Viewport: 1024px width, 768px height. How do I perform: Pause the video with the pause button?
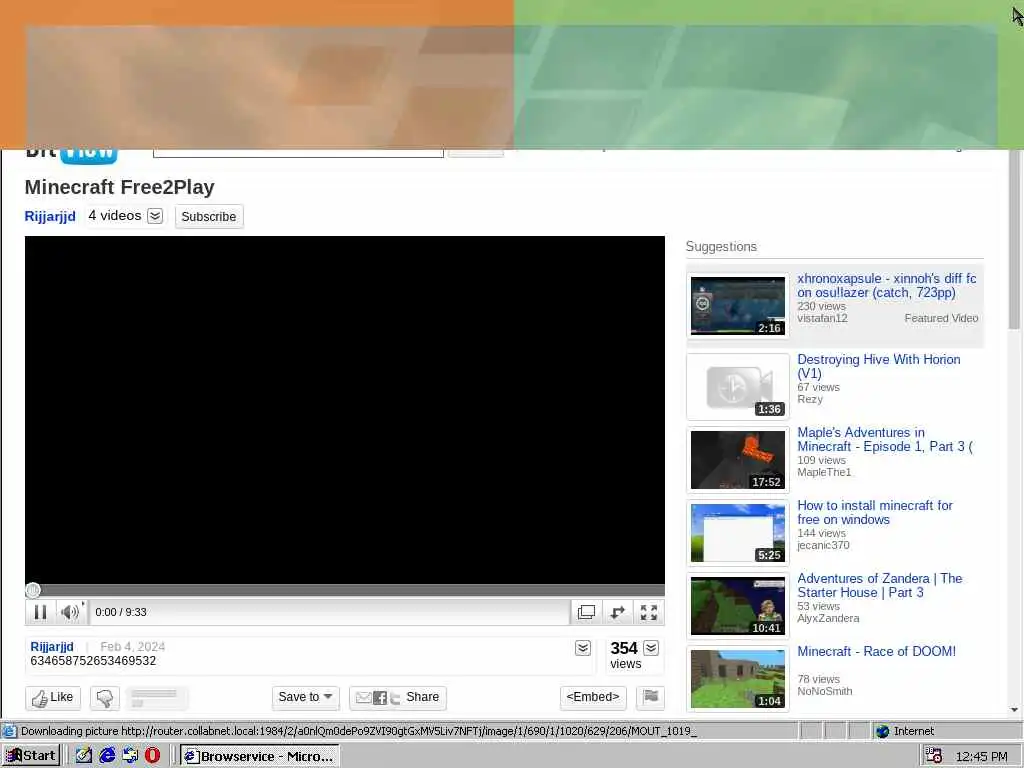pos(40,612)
